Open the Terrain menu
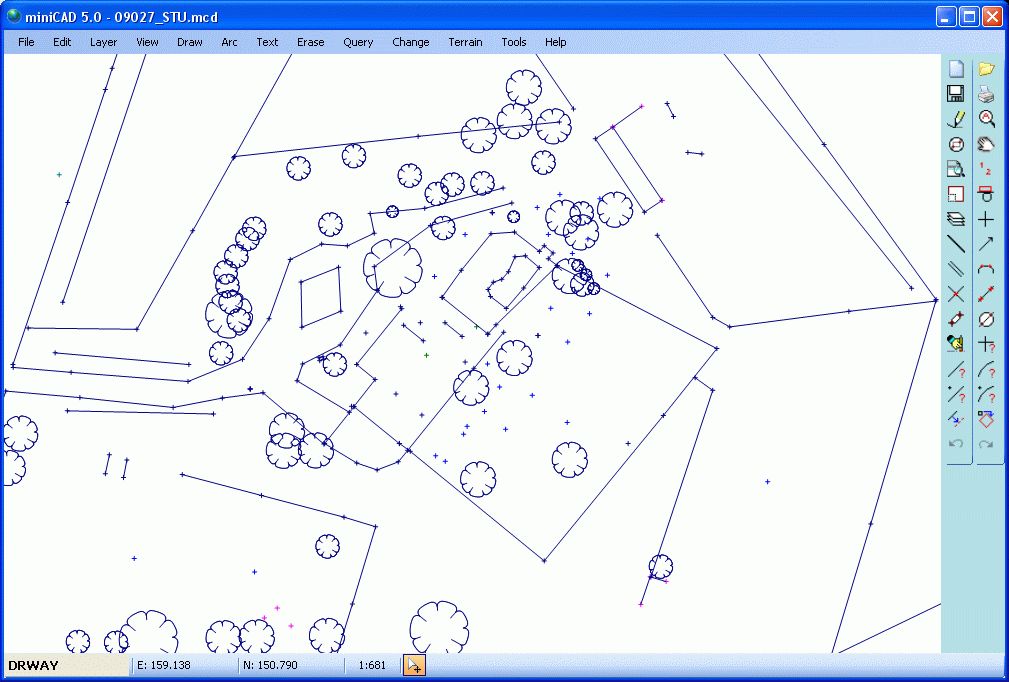The height and width of the screenshot is (682, 1009). click(465, 42)
